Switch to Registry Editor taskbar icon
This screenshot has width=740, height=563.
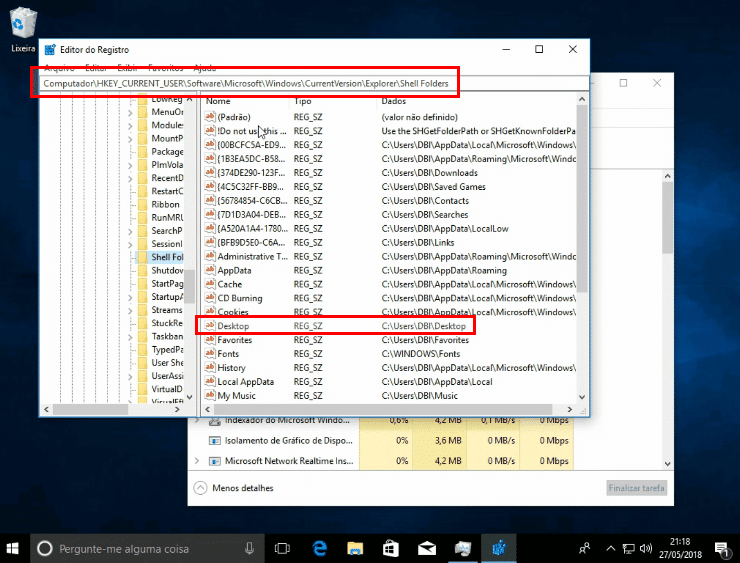[x=499, y=548]
